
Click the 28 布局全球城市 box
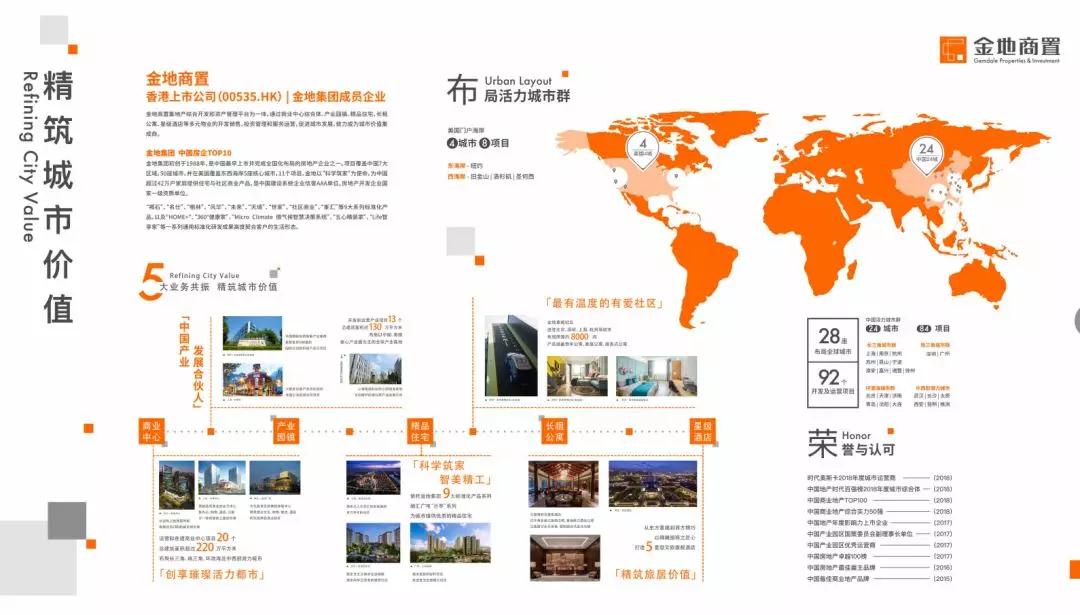click(x=833, y=340)
